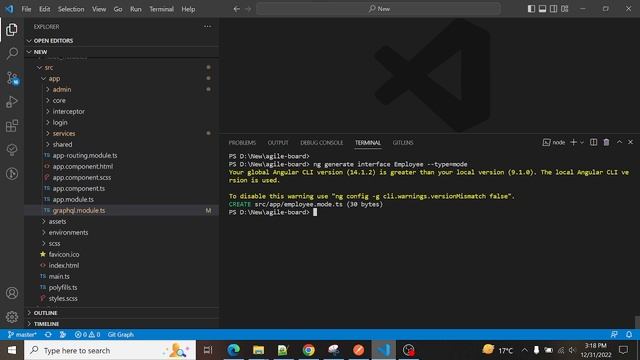Create a new terminal with plus icon
This screenshot has height=360, width=640.
(573, 142)
